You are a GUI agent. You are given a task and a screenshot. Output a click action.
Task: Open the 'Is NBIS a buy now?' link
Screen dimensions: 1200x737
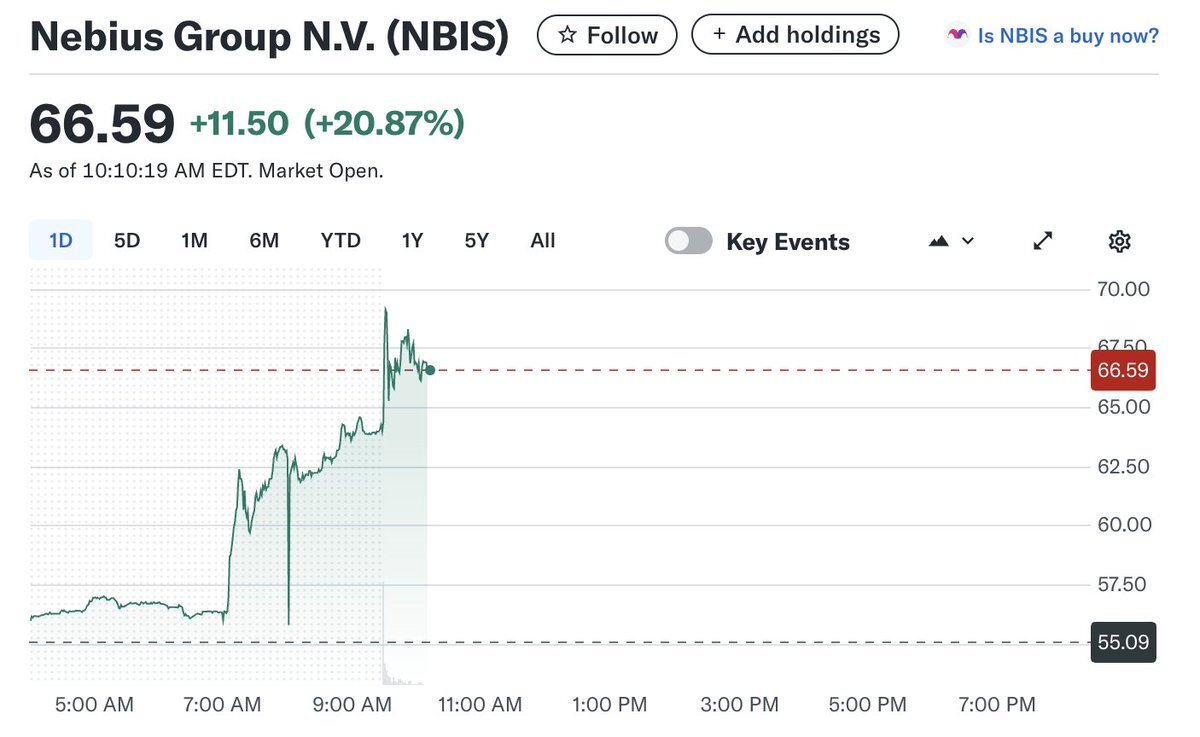[x=1068, y=36]
